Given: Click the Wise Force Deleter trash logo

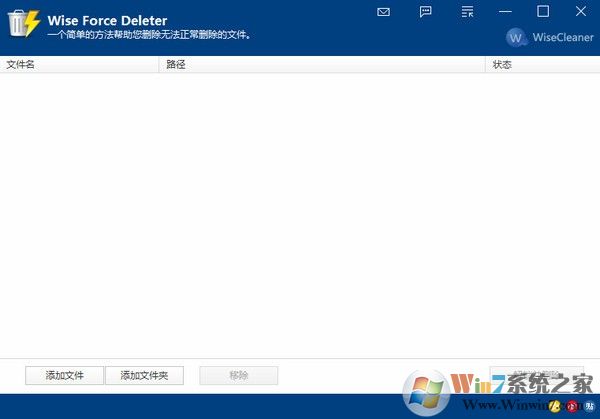Looking at the screenshot, I should (24, 23).
